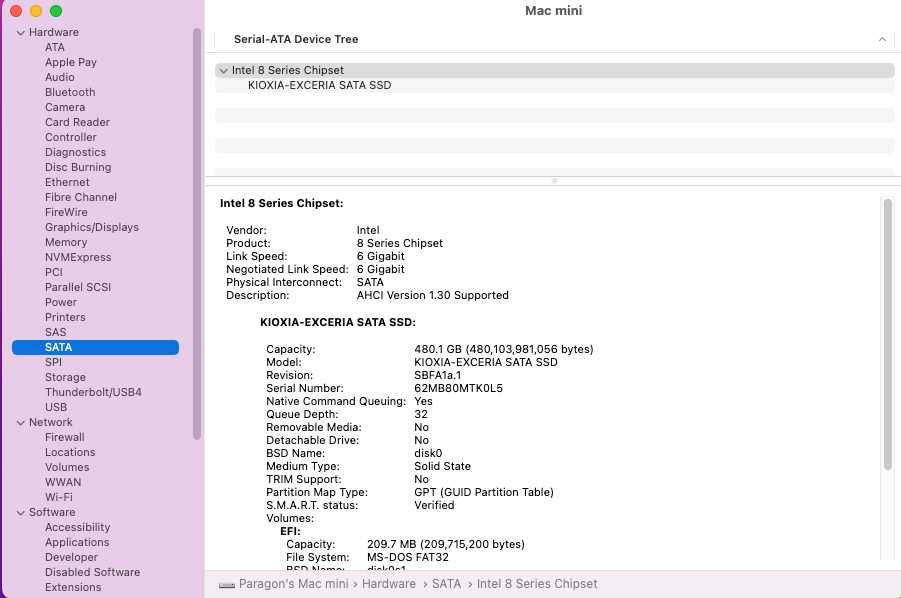Select KIOXIA-EXCERIA SATA SSD in device tree
Image resolution: width=901 pixels, height=598 pixels.
point(319,85)
